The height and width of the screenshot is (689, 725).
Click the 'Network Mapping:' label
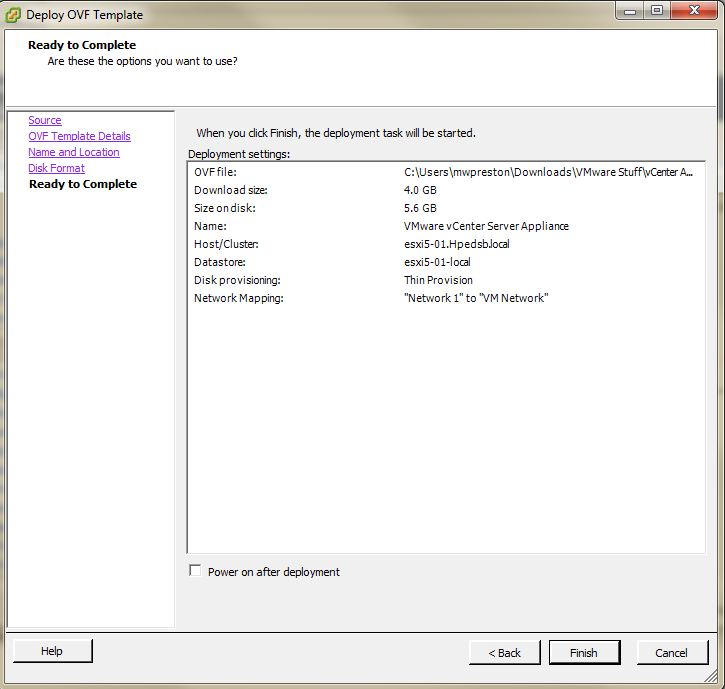239,298
